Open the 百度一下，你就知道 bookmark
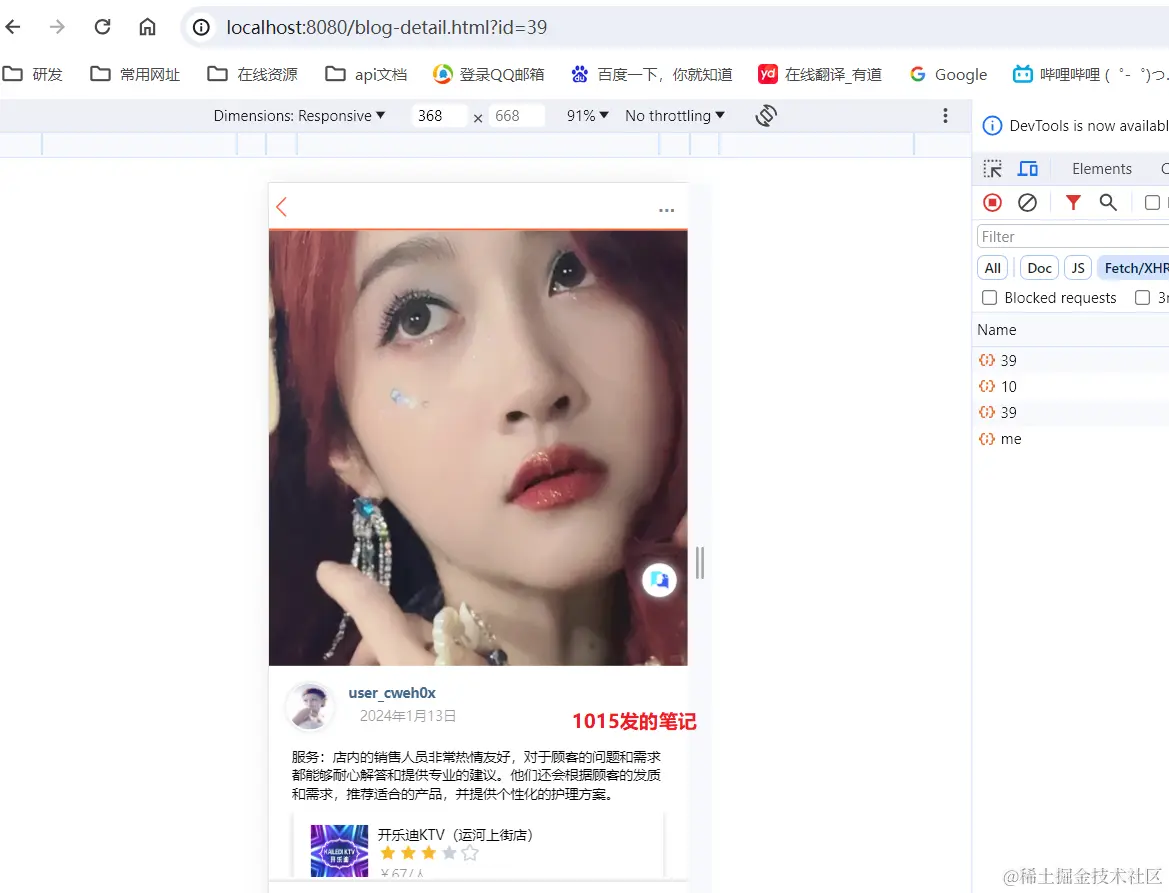1169x893 pixels. click(x=652, y=74)
